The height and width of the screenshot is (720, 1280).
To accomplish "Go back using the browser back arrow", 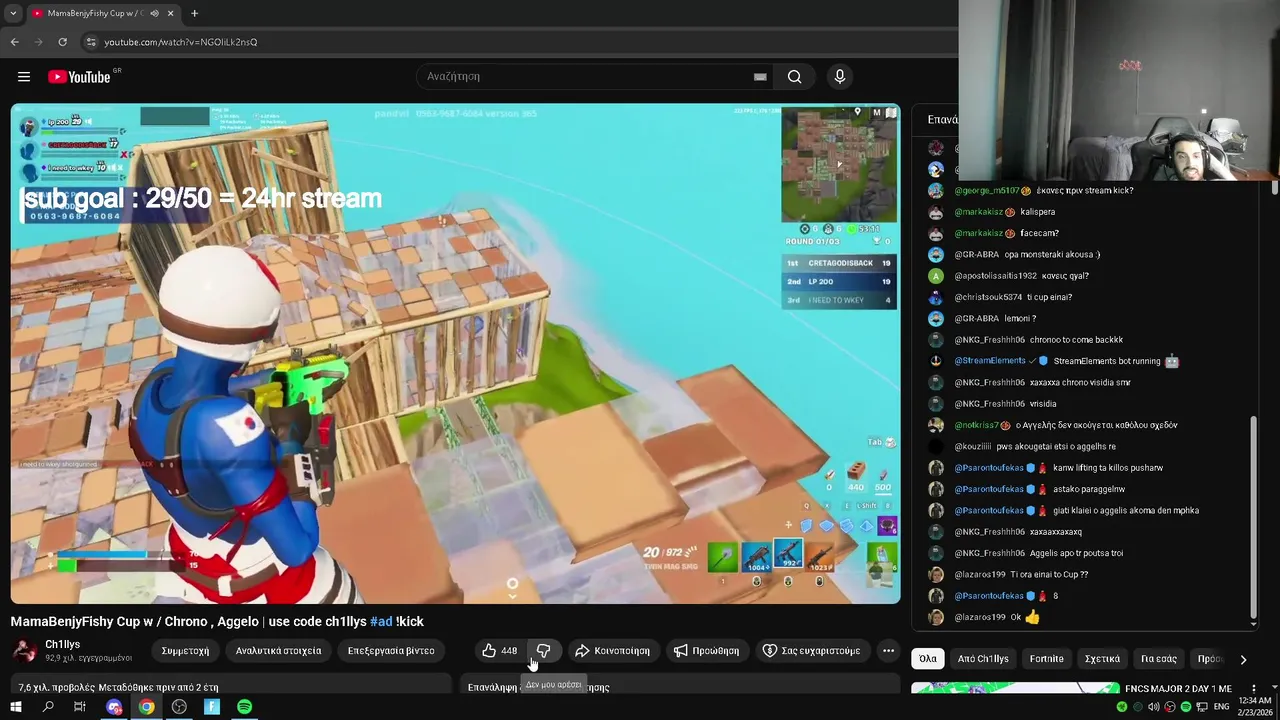I will point(15,42).
